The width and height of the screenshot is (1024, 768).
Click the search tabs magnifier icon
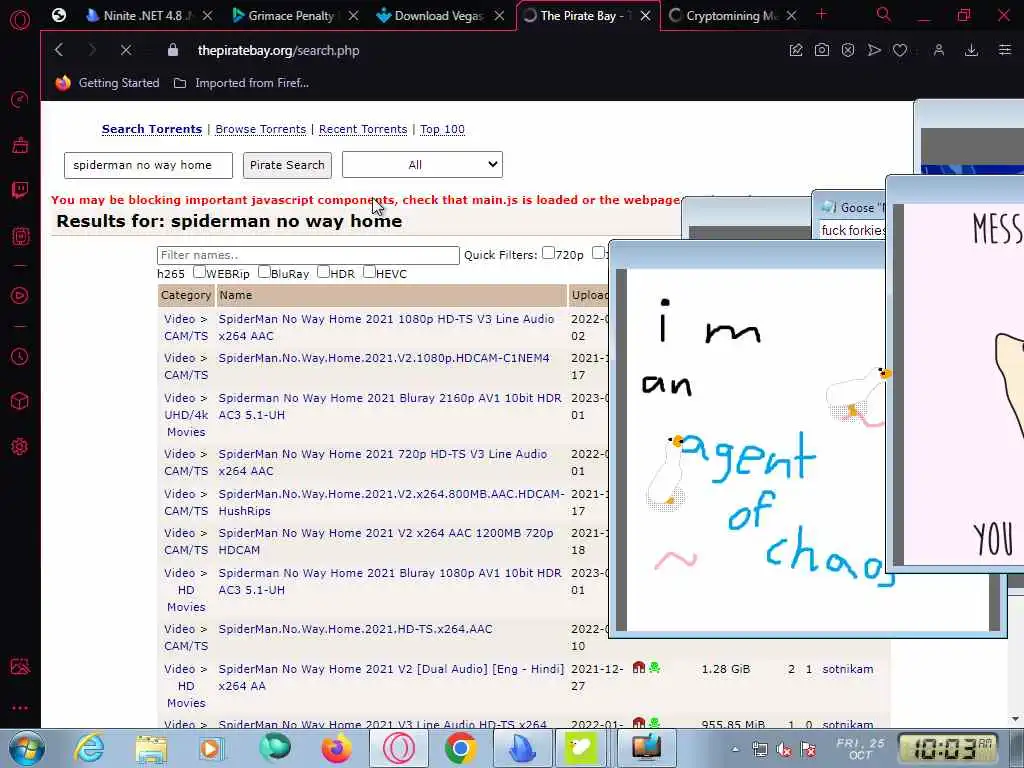(x=883, y=15)
